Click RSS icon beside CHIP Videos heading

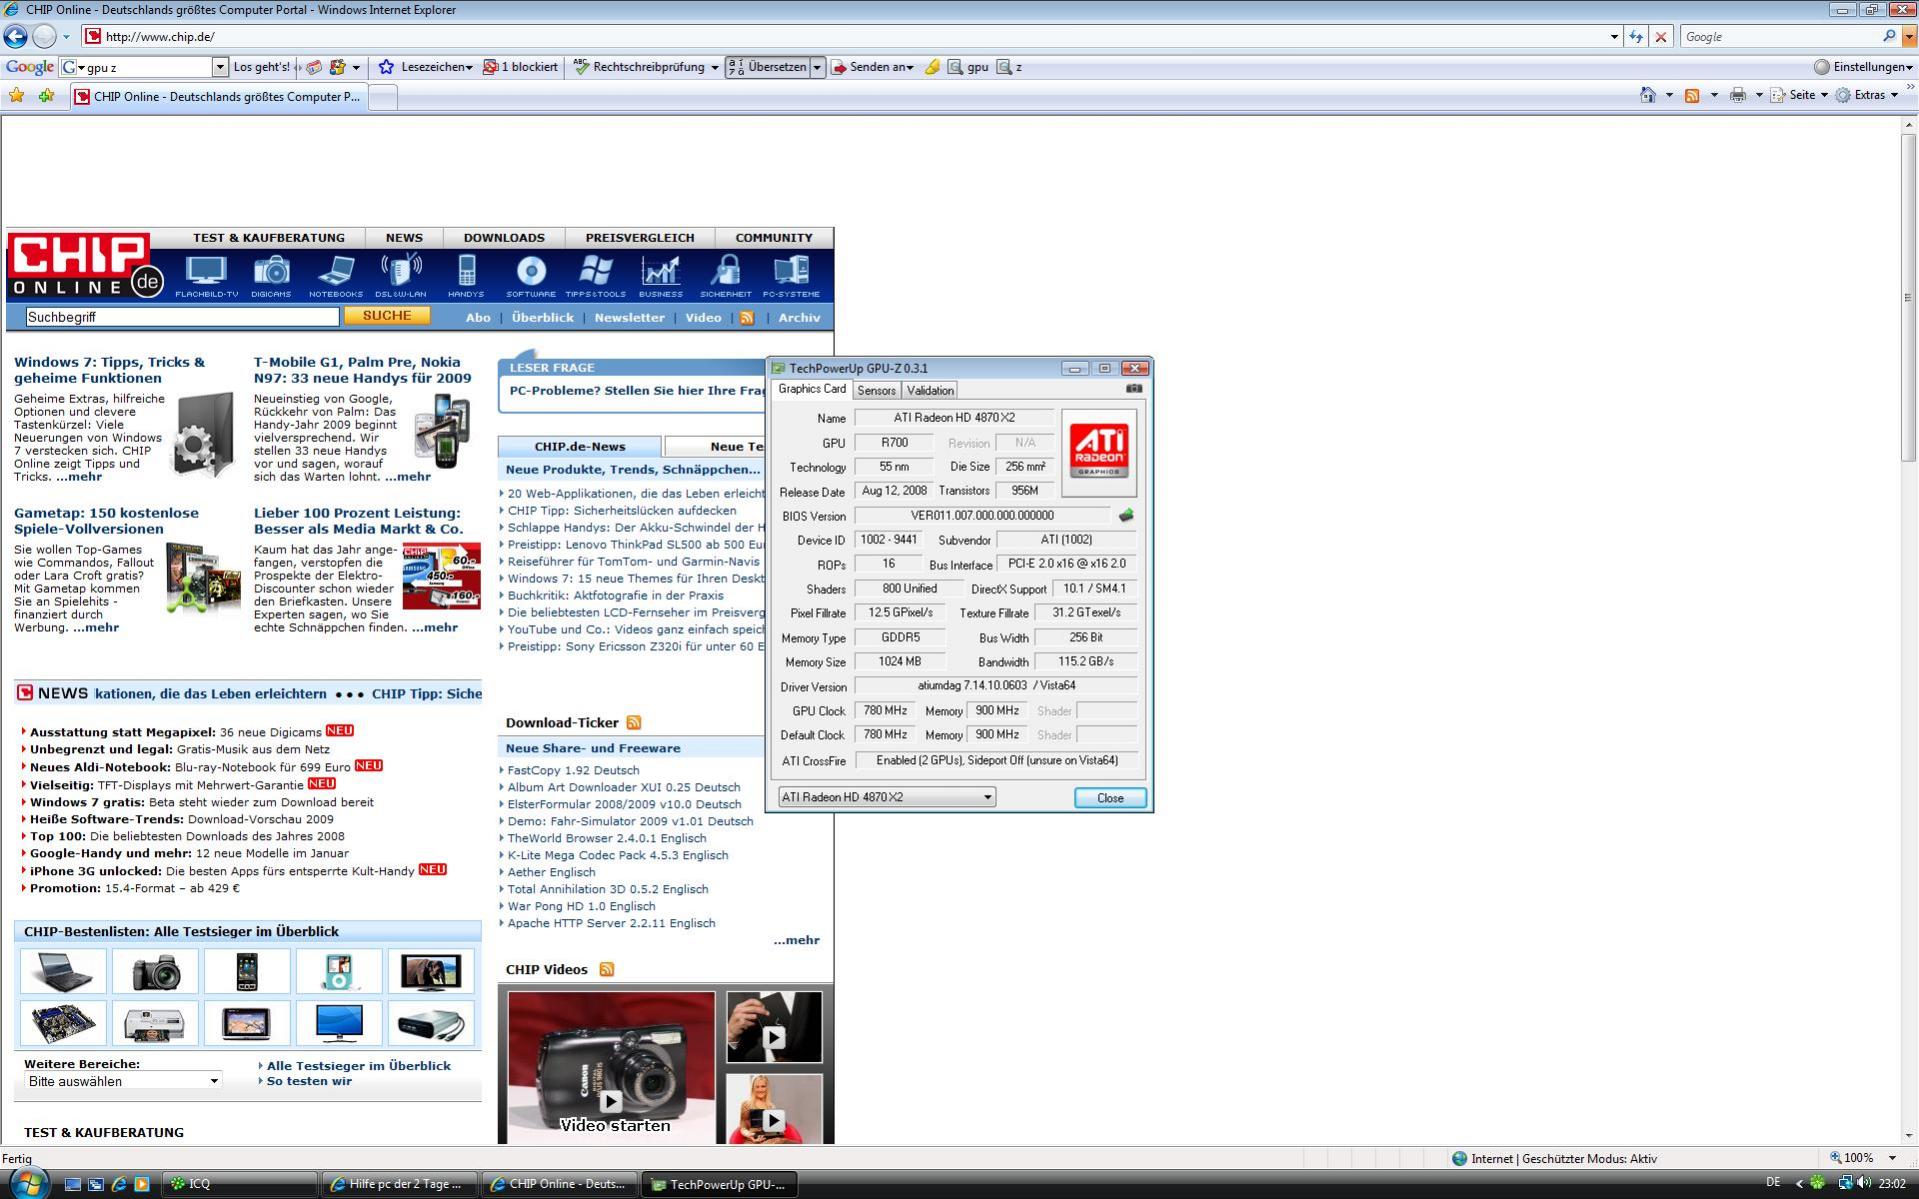point(606,970)
